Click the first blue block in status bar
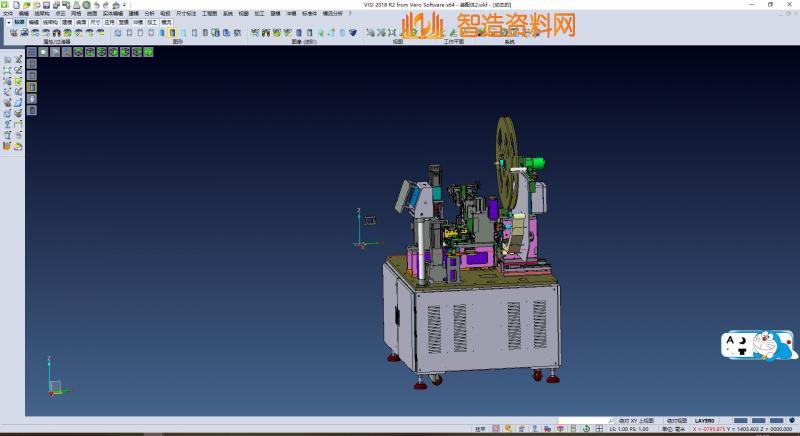Viewport: 800px width, 436px height. pyautogui.click(x=741, y=421)
